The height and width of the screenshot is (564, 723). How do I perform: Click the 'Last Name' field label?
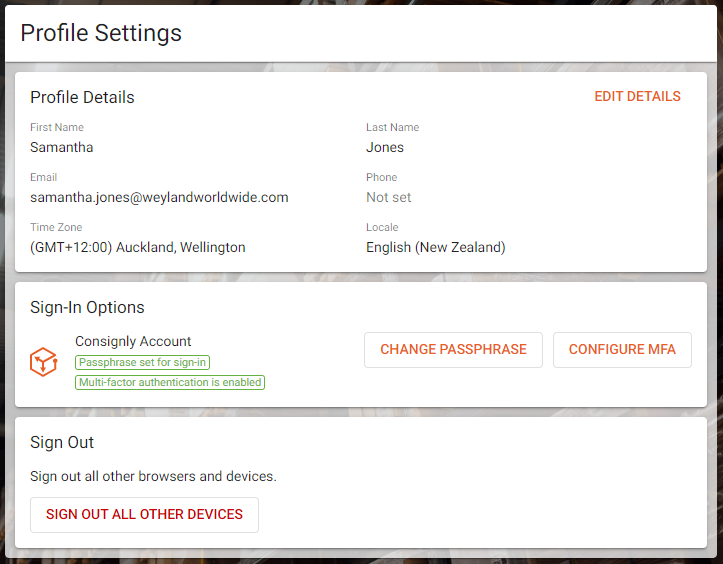click(x=392, y=128)
